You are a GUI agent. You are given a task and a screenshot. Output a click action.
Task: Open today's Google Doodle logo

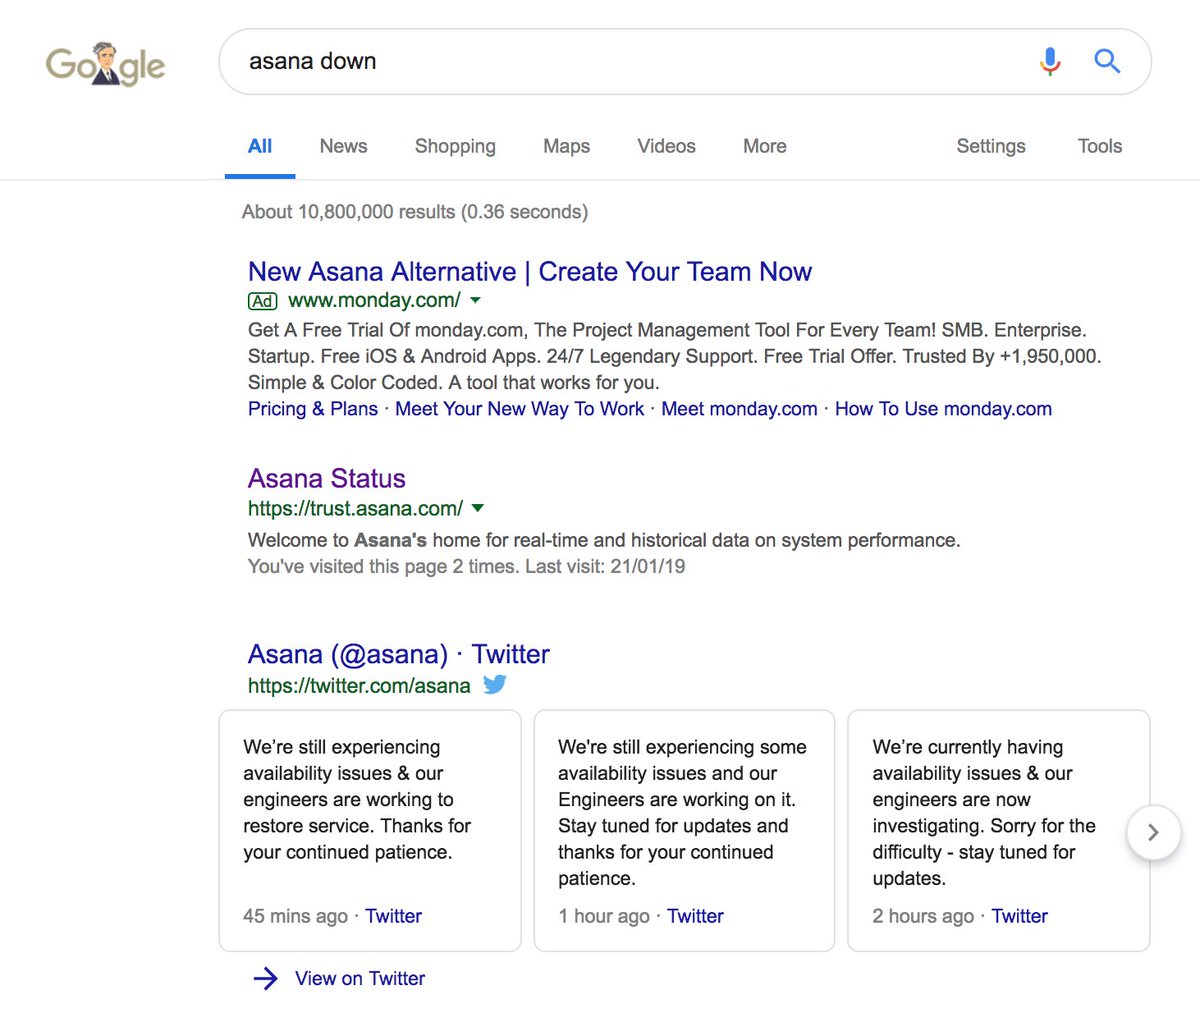pos(105,63)
